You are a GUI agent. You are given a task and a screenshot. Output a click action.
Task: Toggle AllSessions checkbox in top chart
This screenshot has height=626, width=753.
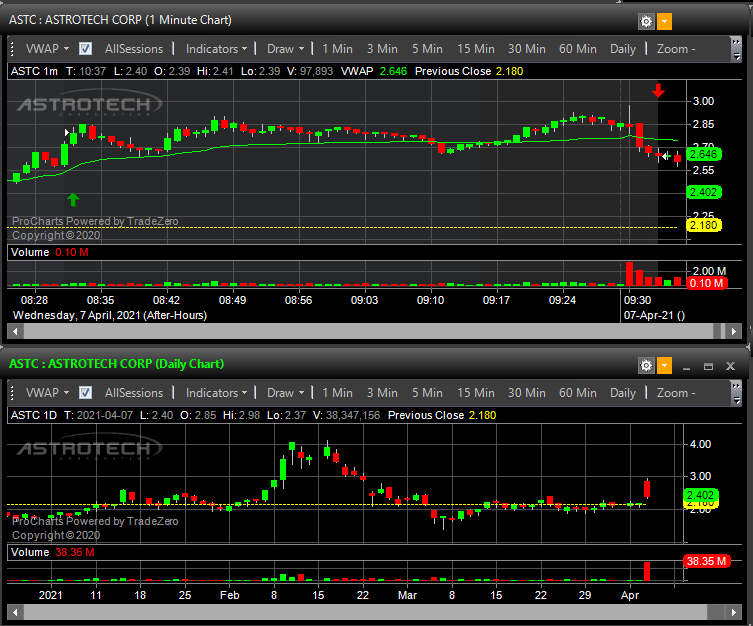click(85, 49)
